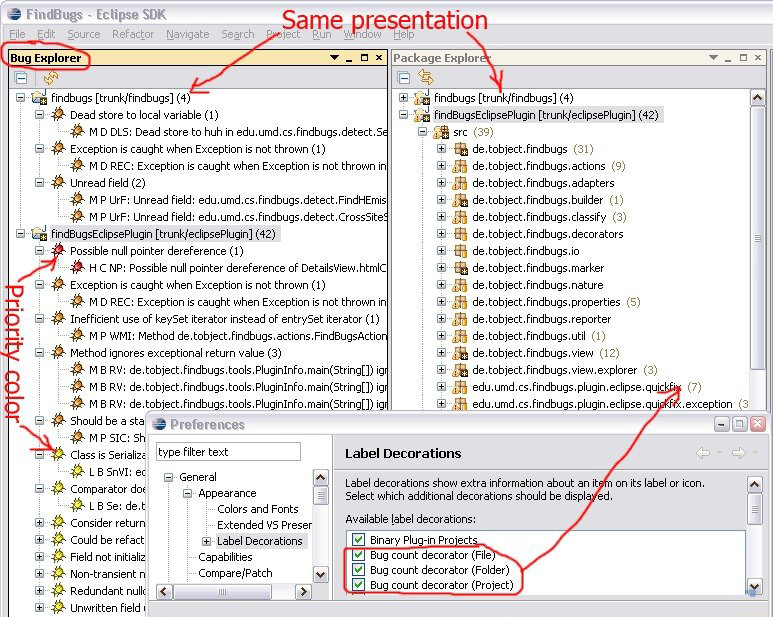Select the Bug Explorer tab

(46, 58)
